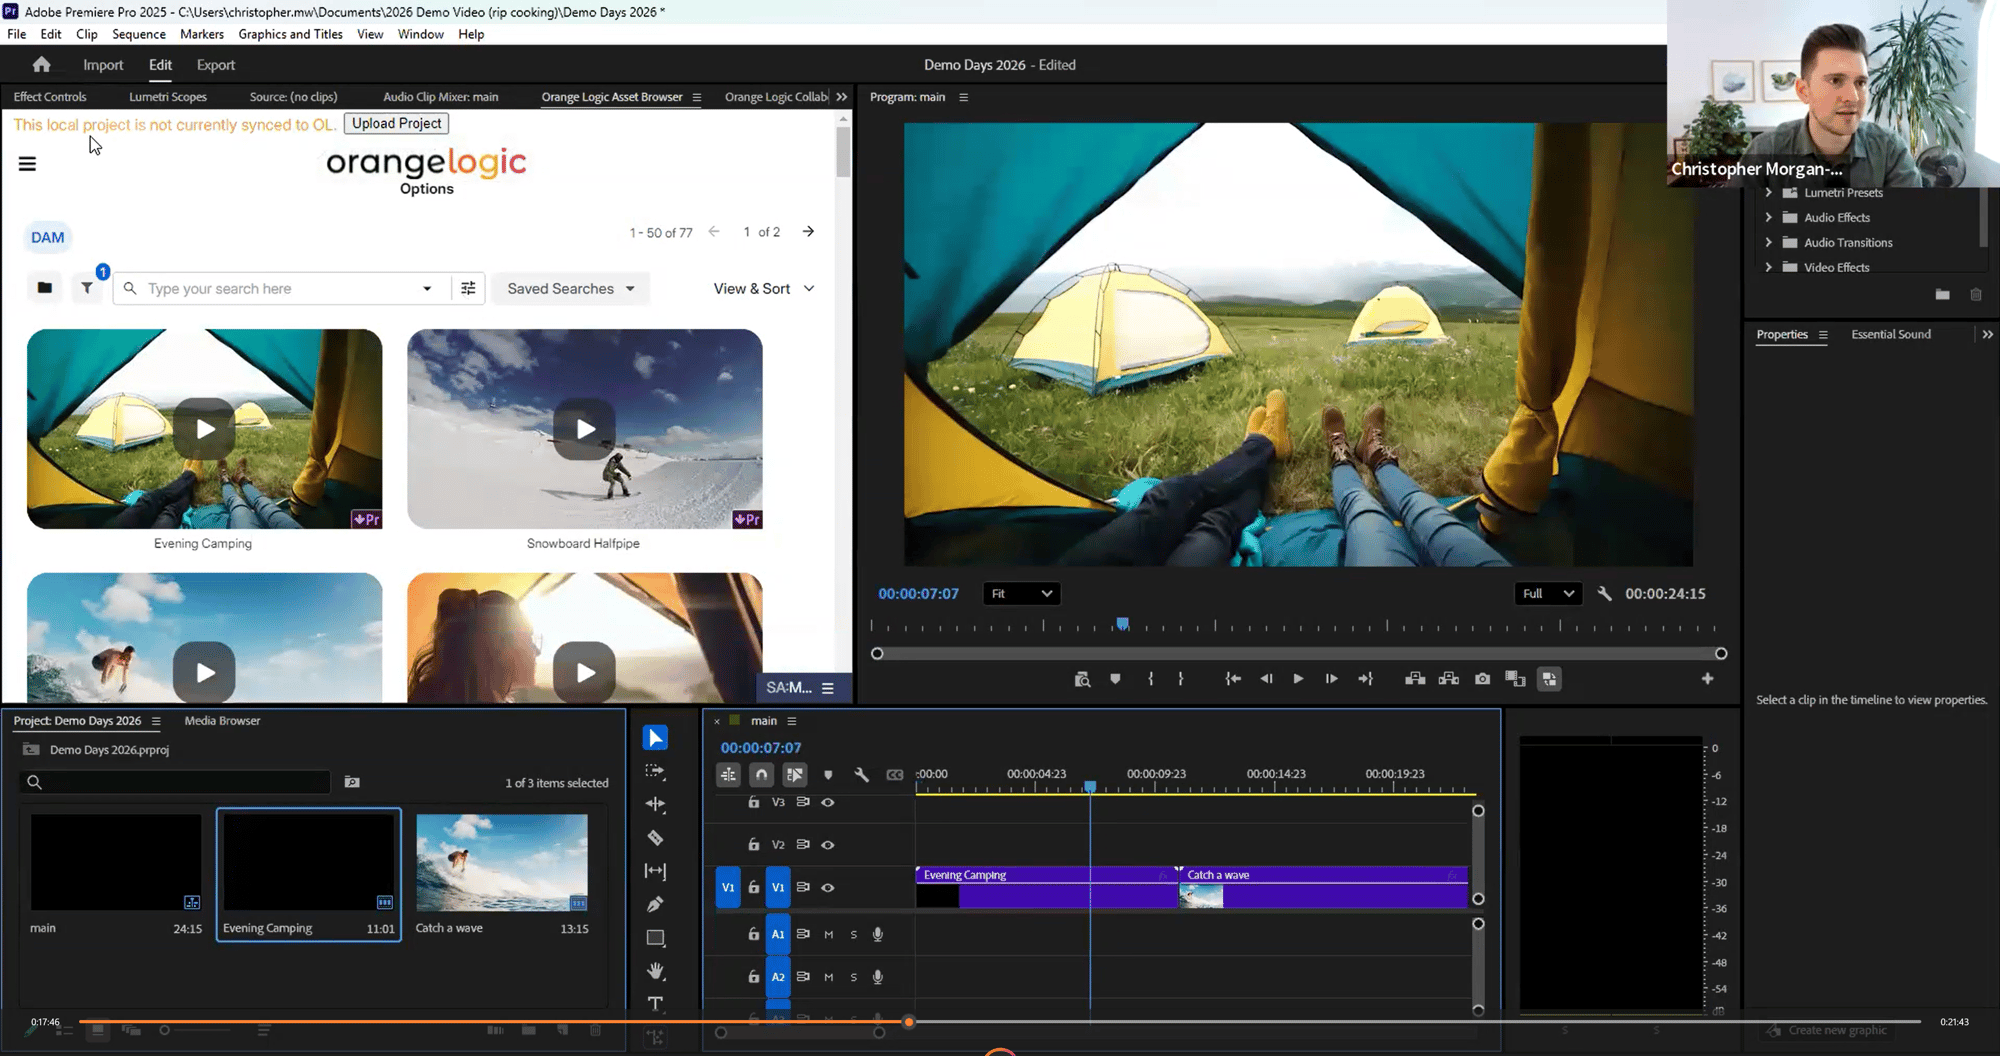Open the View & Sort dropdown
This screenshot has height=1056, width=2000.
[x=764, y=289]
